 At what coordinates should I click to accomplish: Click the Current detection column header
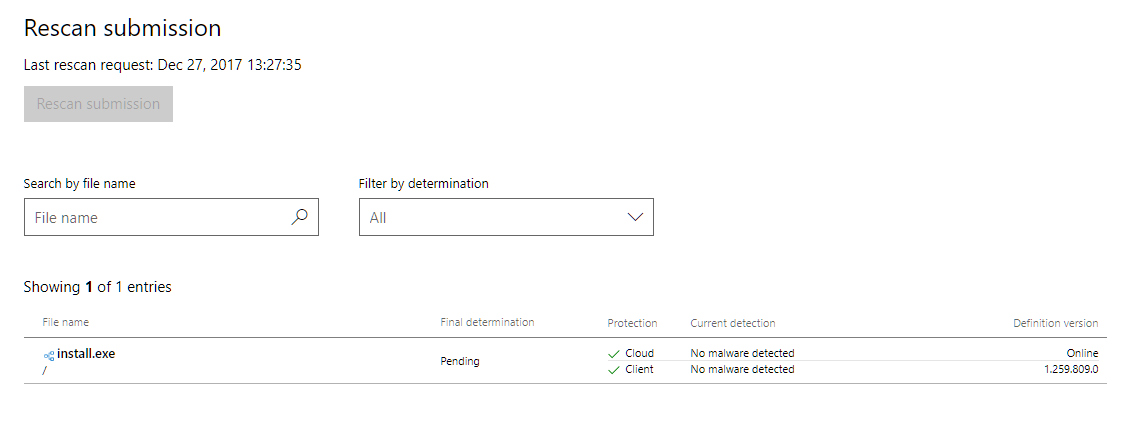click(x=732, y=323)
